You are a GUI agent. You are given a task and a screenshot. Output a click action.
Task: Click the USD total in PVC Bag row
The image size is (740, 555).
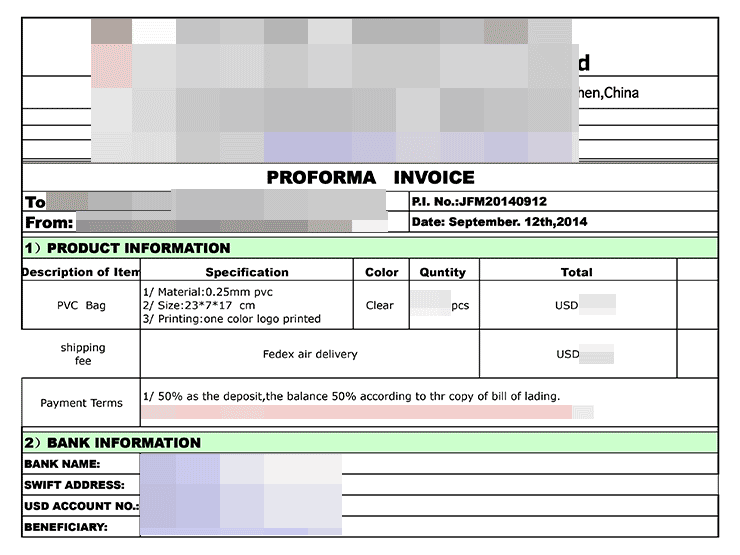[578, 305]
